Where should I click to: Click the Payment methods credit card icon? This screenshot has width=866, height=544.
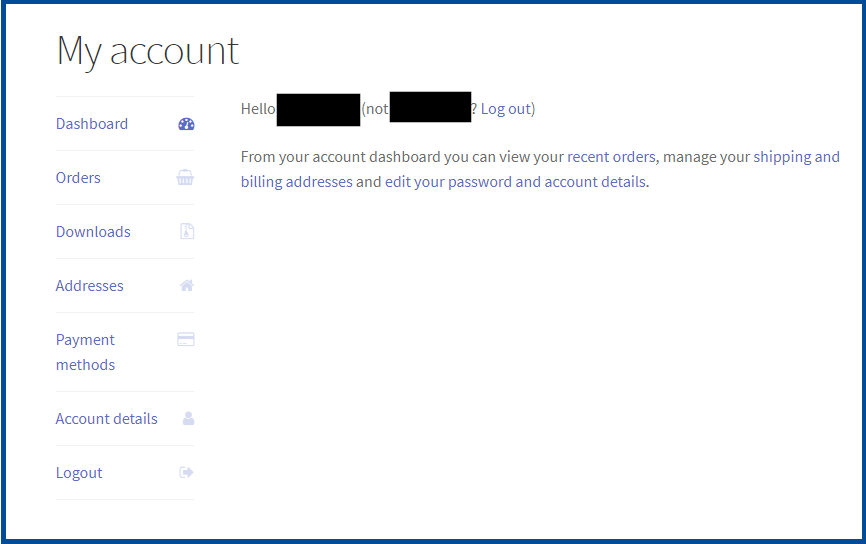pos(186,339)
